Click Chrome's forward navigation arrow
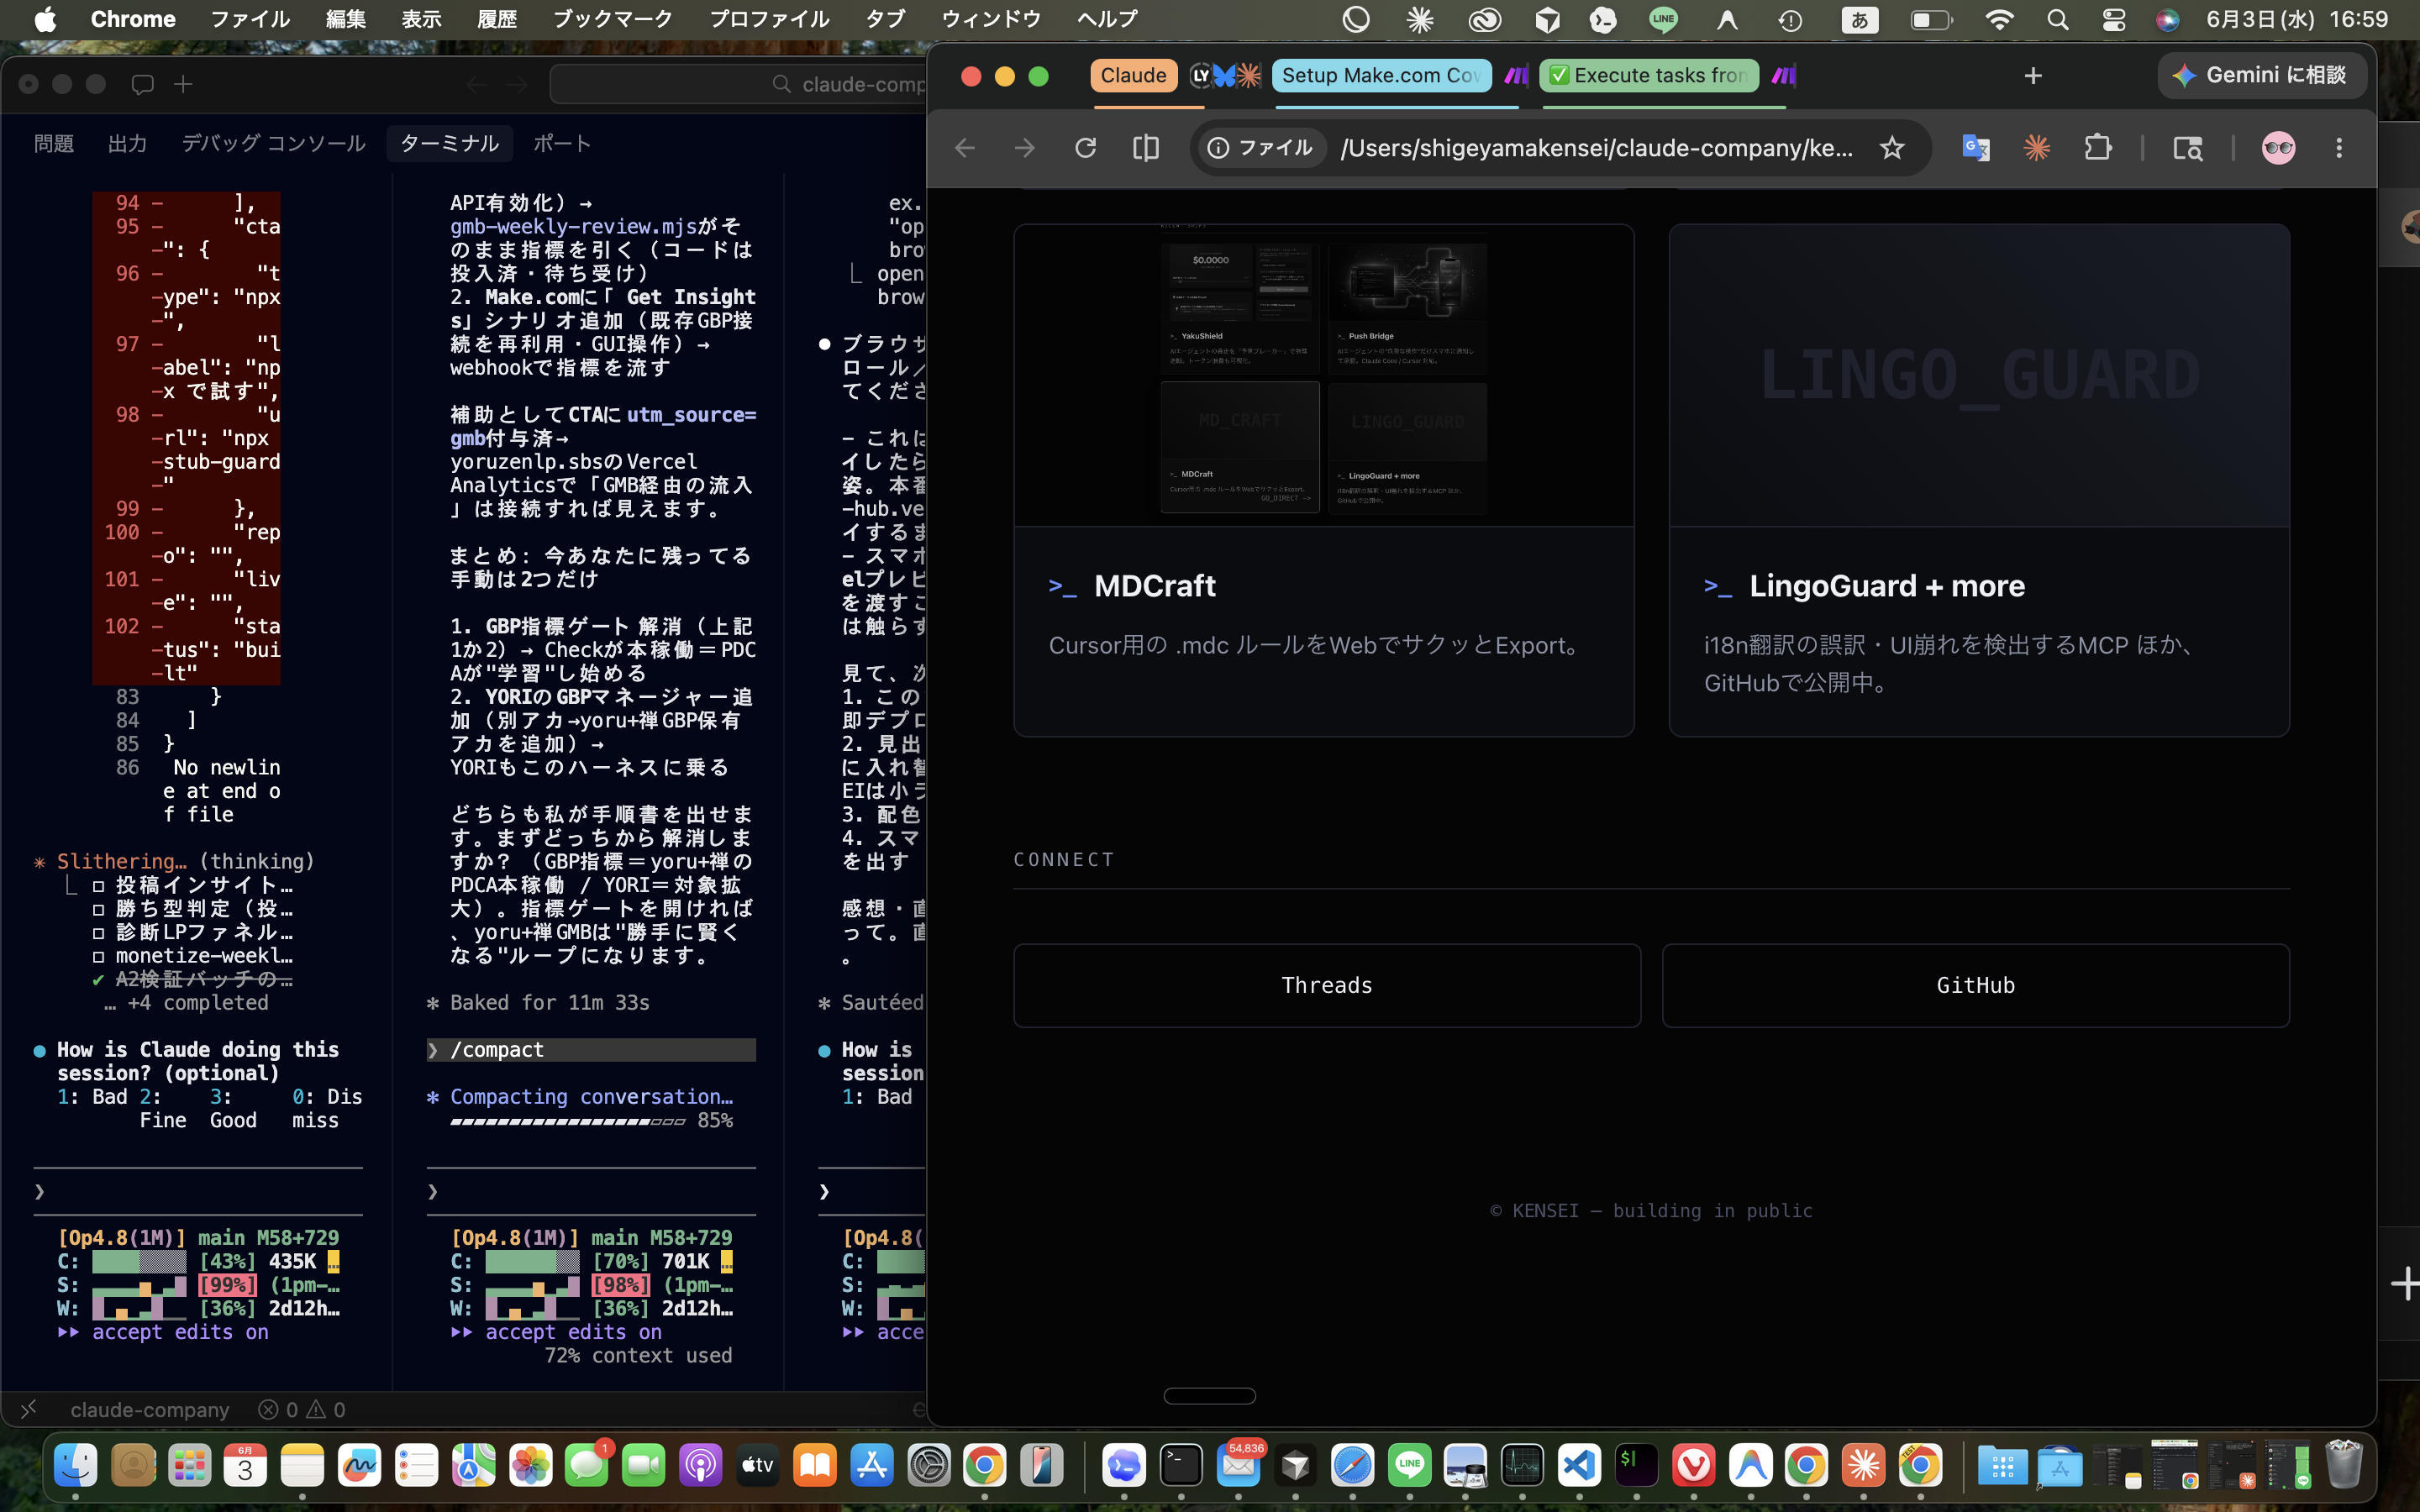This screenshot has height=1512, width=2420. [1025, 148]
